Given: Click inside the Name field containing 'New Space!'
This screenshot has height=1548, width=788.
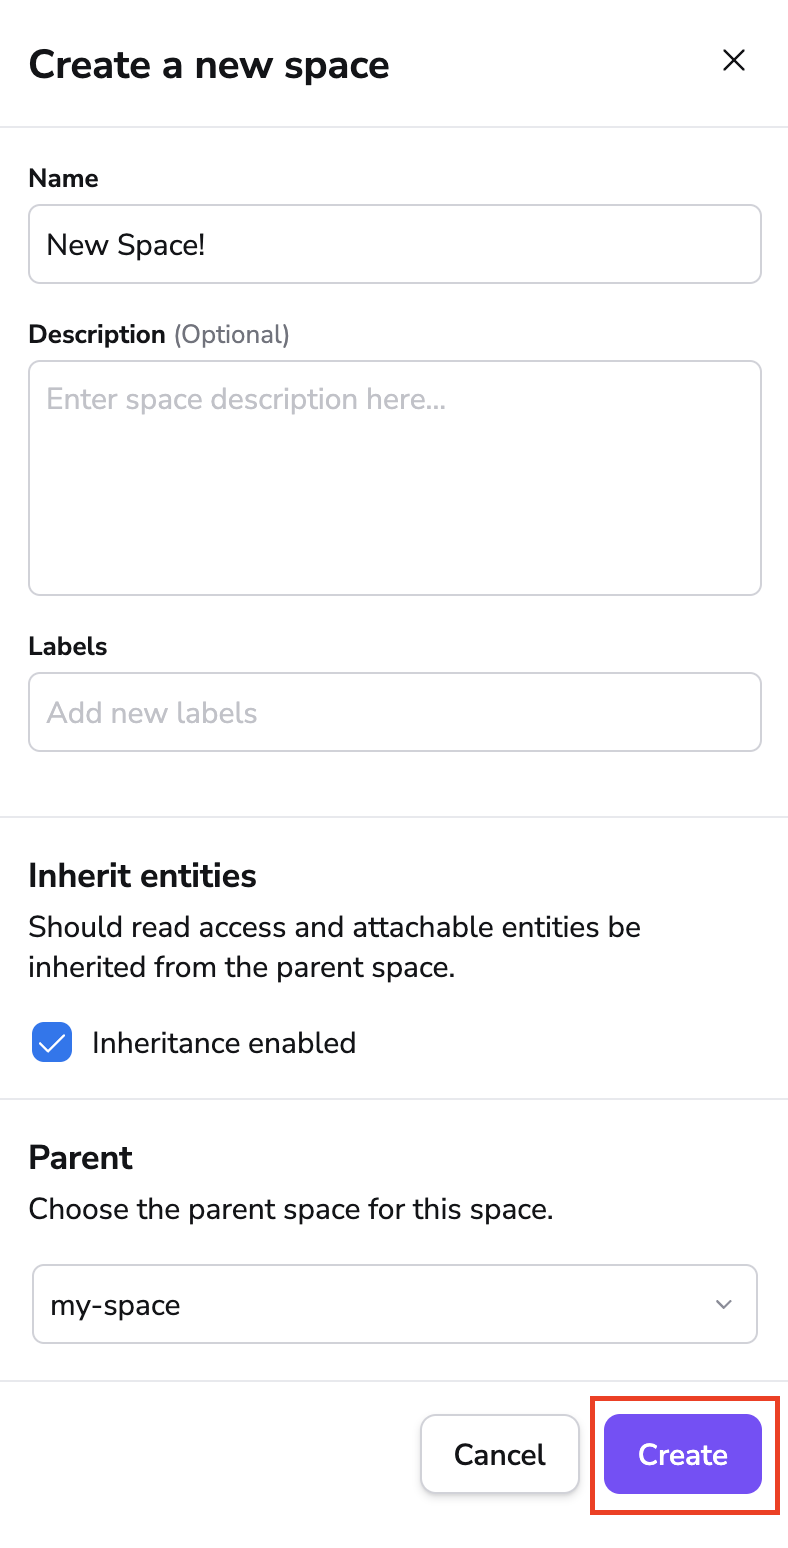Looking at the screenshot, I should pos(394,244).
